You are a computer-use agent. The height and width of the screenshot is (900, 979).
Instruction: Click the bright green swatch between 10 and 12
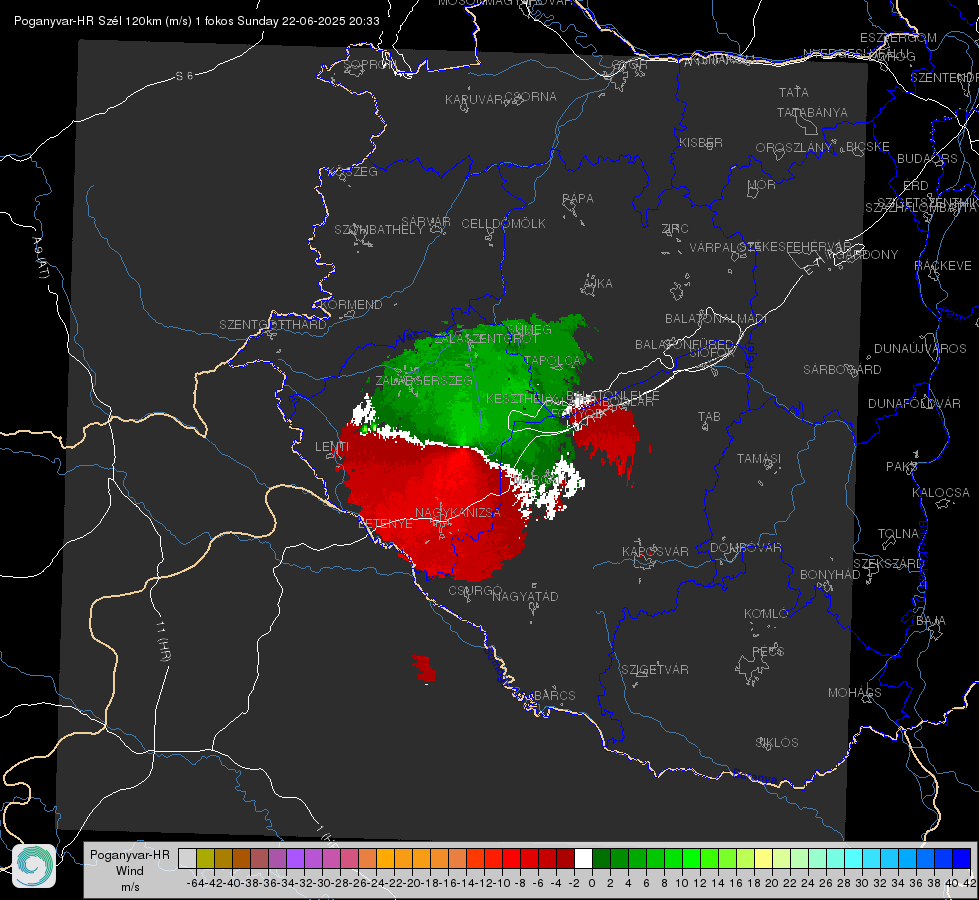pyautogui.click(x=691, y=858)
